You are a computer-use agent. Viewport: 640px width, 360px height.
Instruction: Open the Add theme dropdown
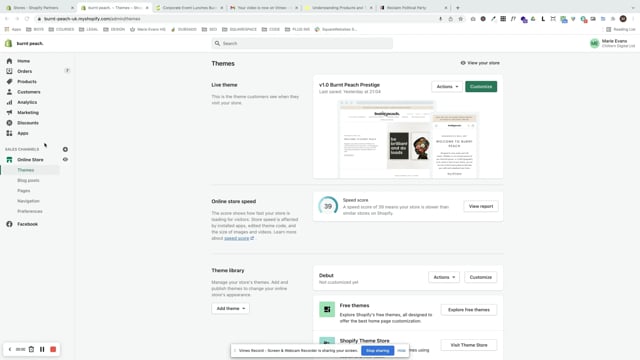pyautogui.click(x=231, y=309)
